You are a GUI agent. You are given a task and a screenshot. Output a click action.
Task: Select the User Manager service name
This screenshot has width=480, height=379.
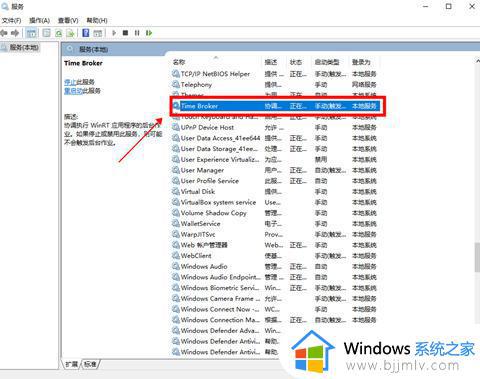pyautogui.click(x=202, y=170)
